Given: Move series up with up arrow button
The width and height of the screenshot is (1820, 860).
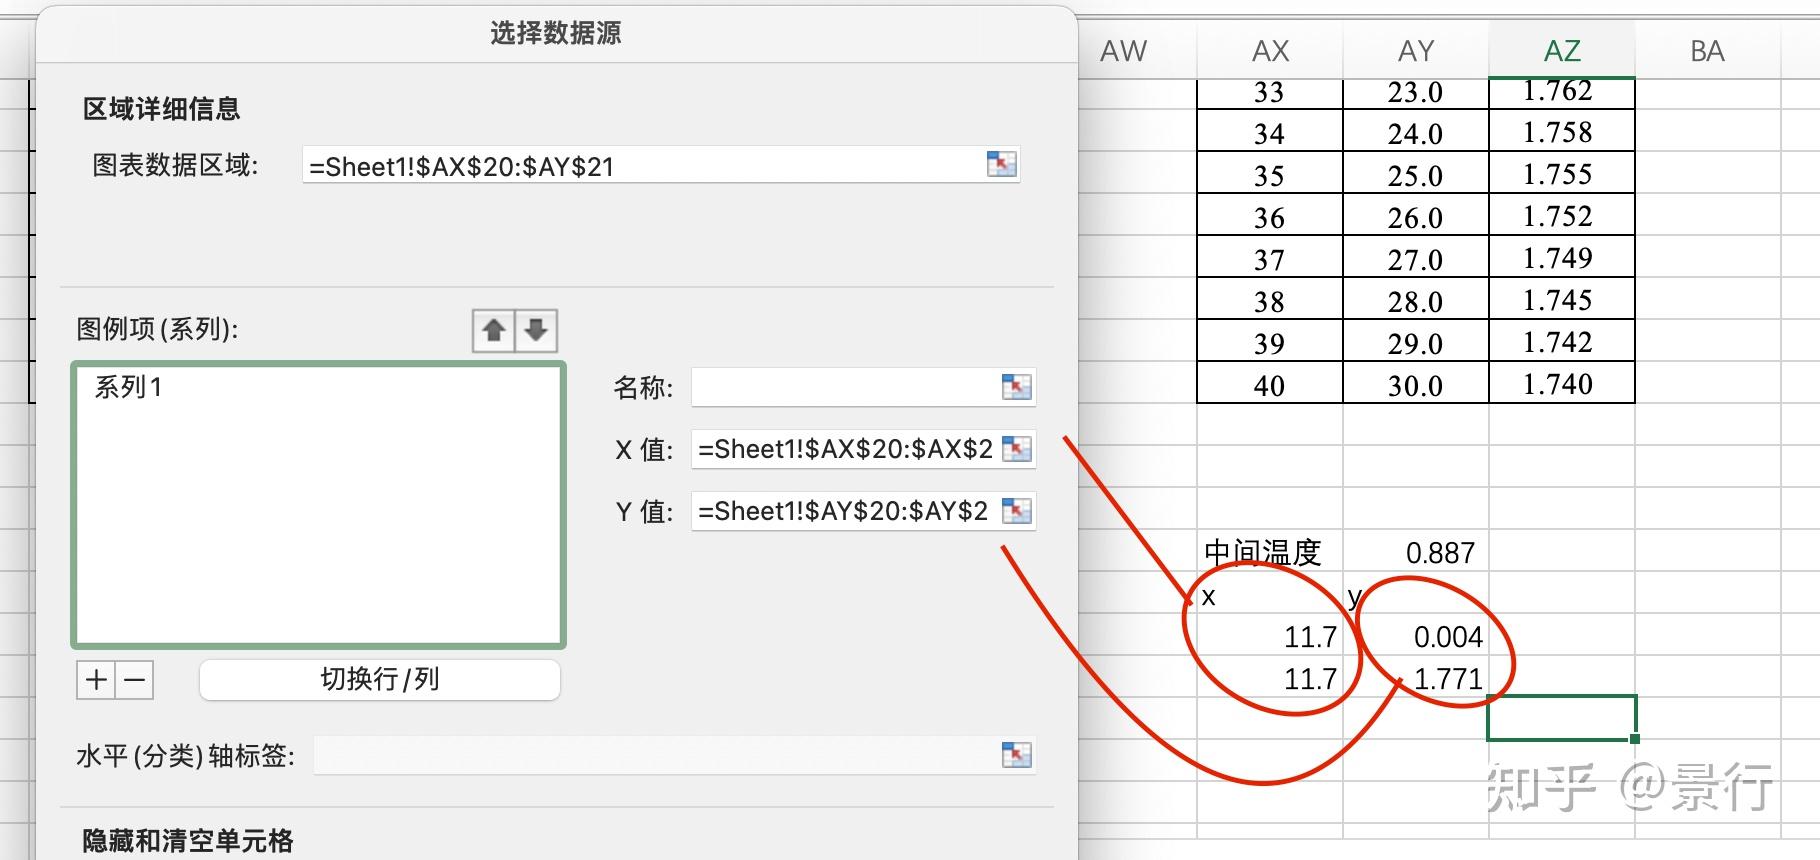Looking at the screenshot, I should [494, 330].
